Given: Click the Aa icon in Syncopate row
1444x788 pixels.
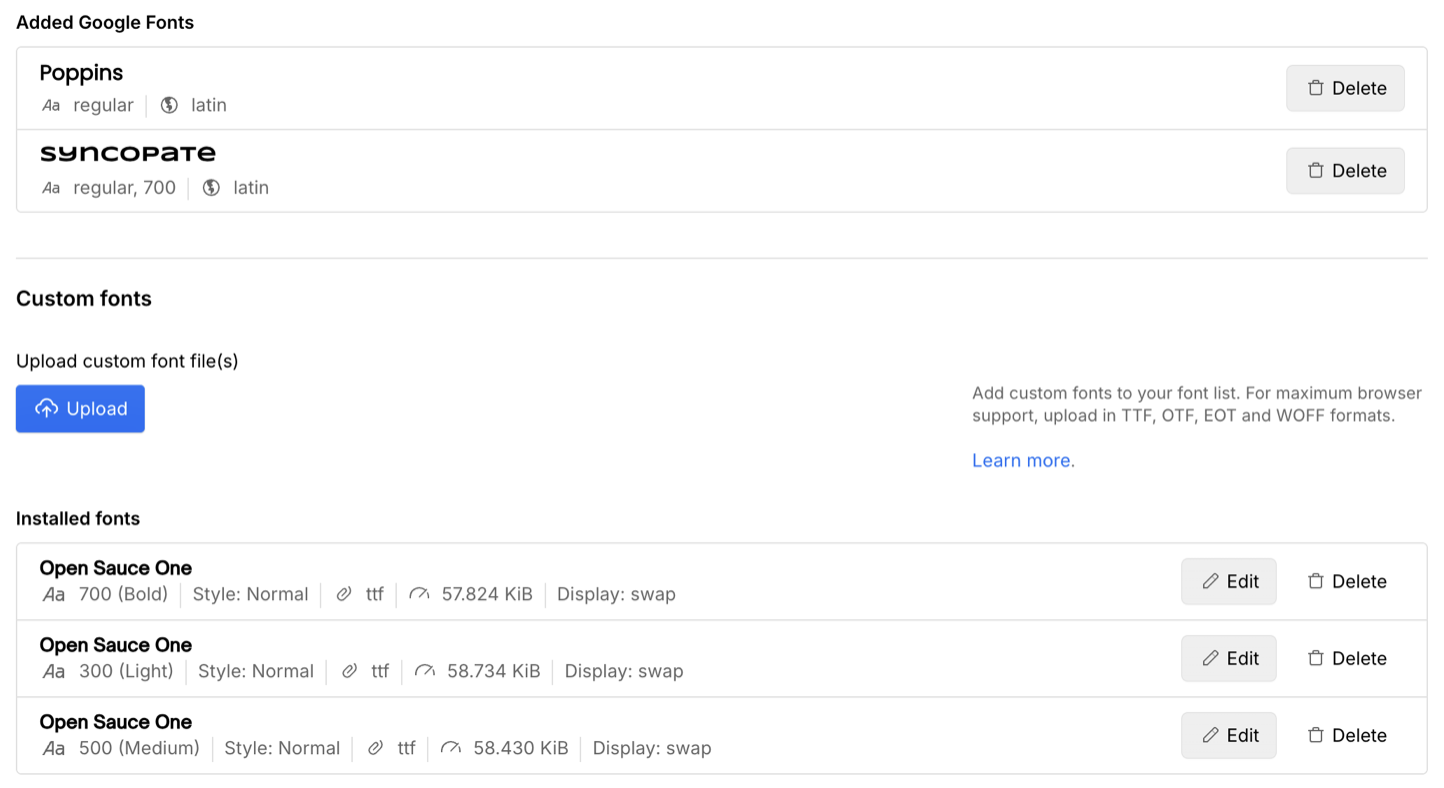Looking at the screenshot, I should click(51, 188).
